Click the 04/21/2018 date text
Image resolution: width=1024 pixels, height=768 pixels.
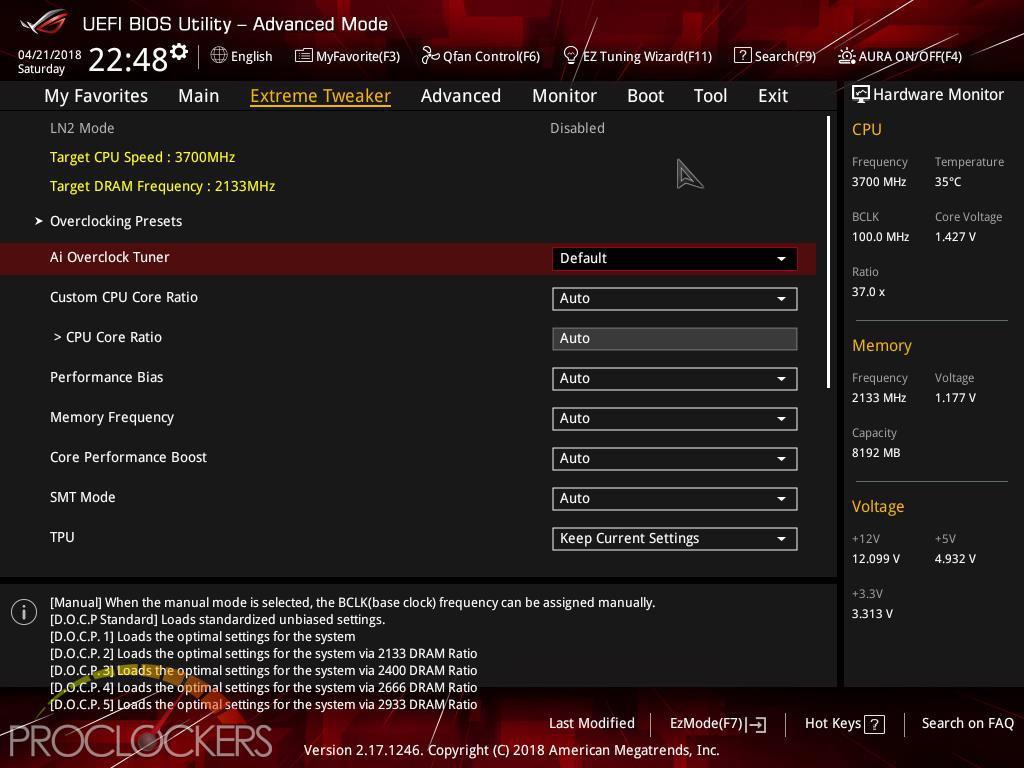(x=50, y=55)
